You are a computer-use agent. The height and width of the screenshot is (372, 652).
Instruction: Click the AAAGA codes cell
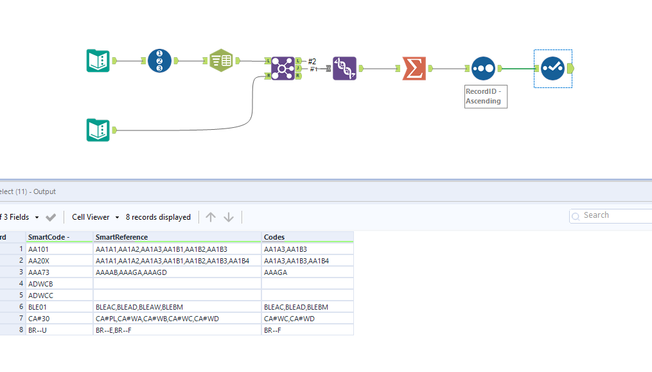(x=307, y=272)
